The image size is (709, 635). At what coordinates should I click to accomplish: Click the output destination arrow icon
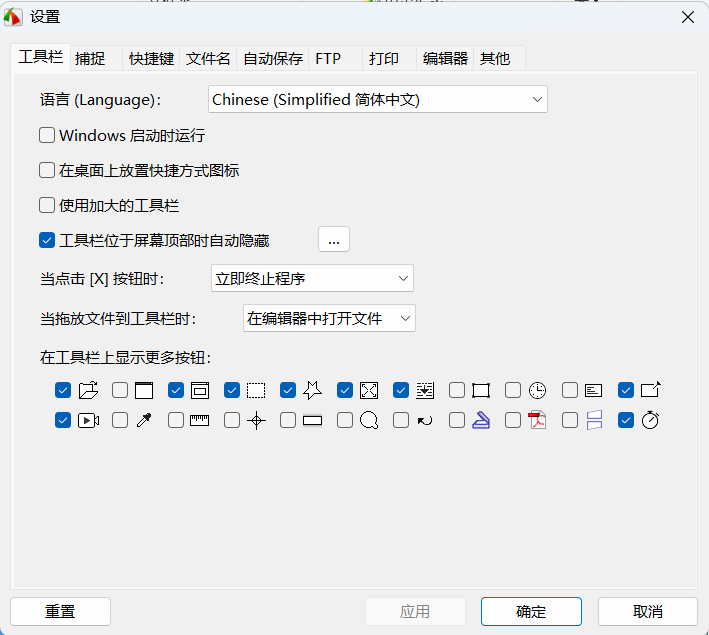pyautogui.click(x=651, y=389)
